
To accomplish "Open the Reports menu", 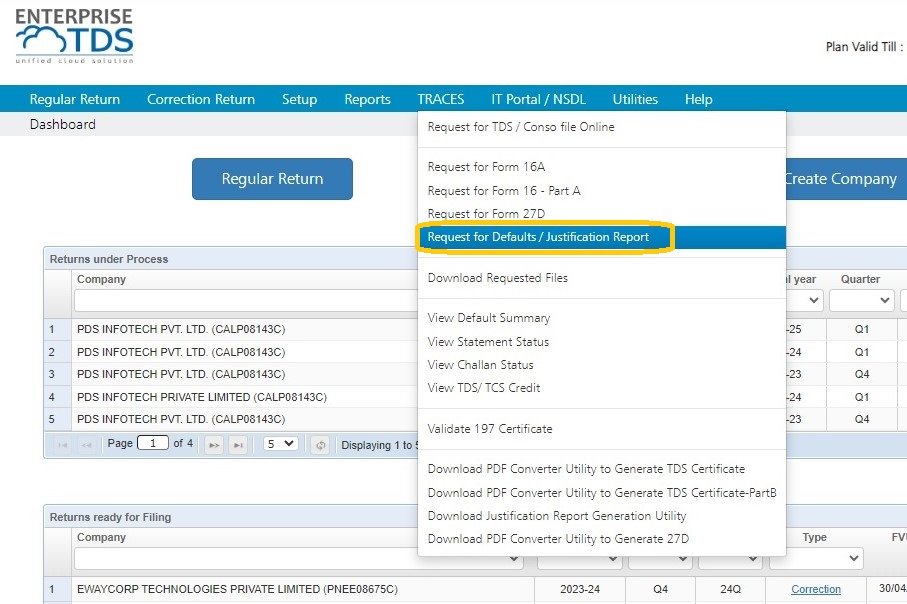I will (x=367, y=99).
